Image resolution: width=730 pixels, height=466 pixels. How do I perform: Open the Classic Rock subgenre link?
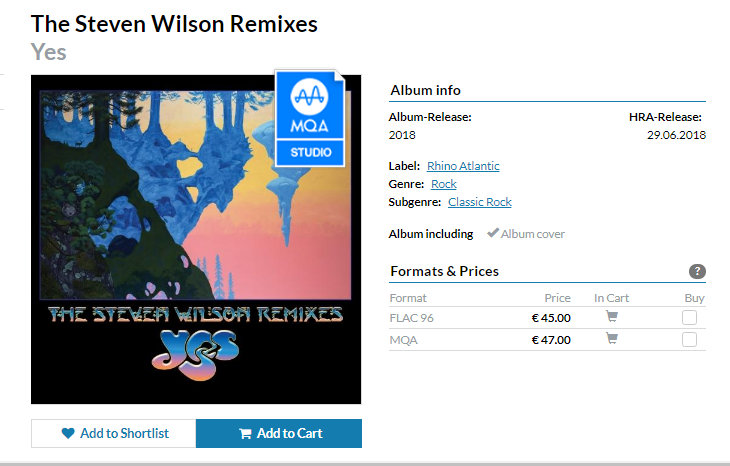[x=480, y=202]
